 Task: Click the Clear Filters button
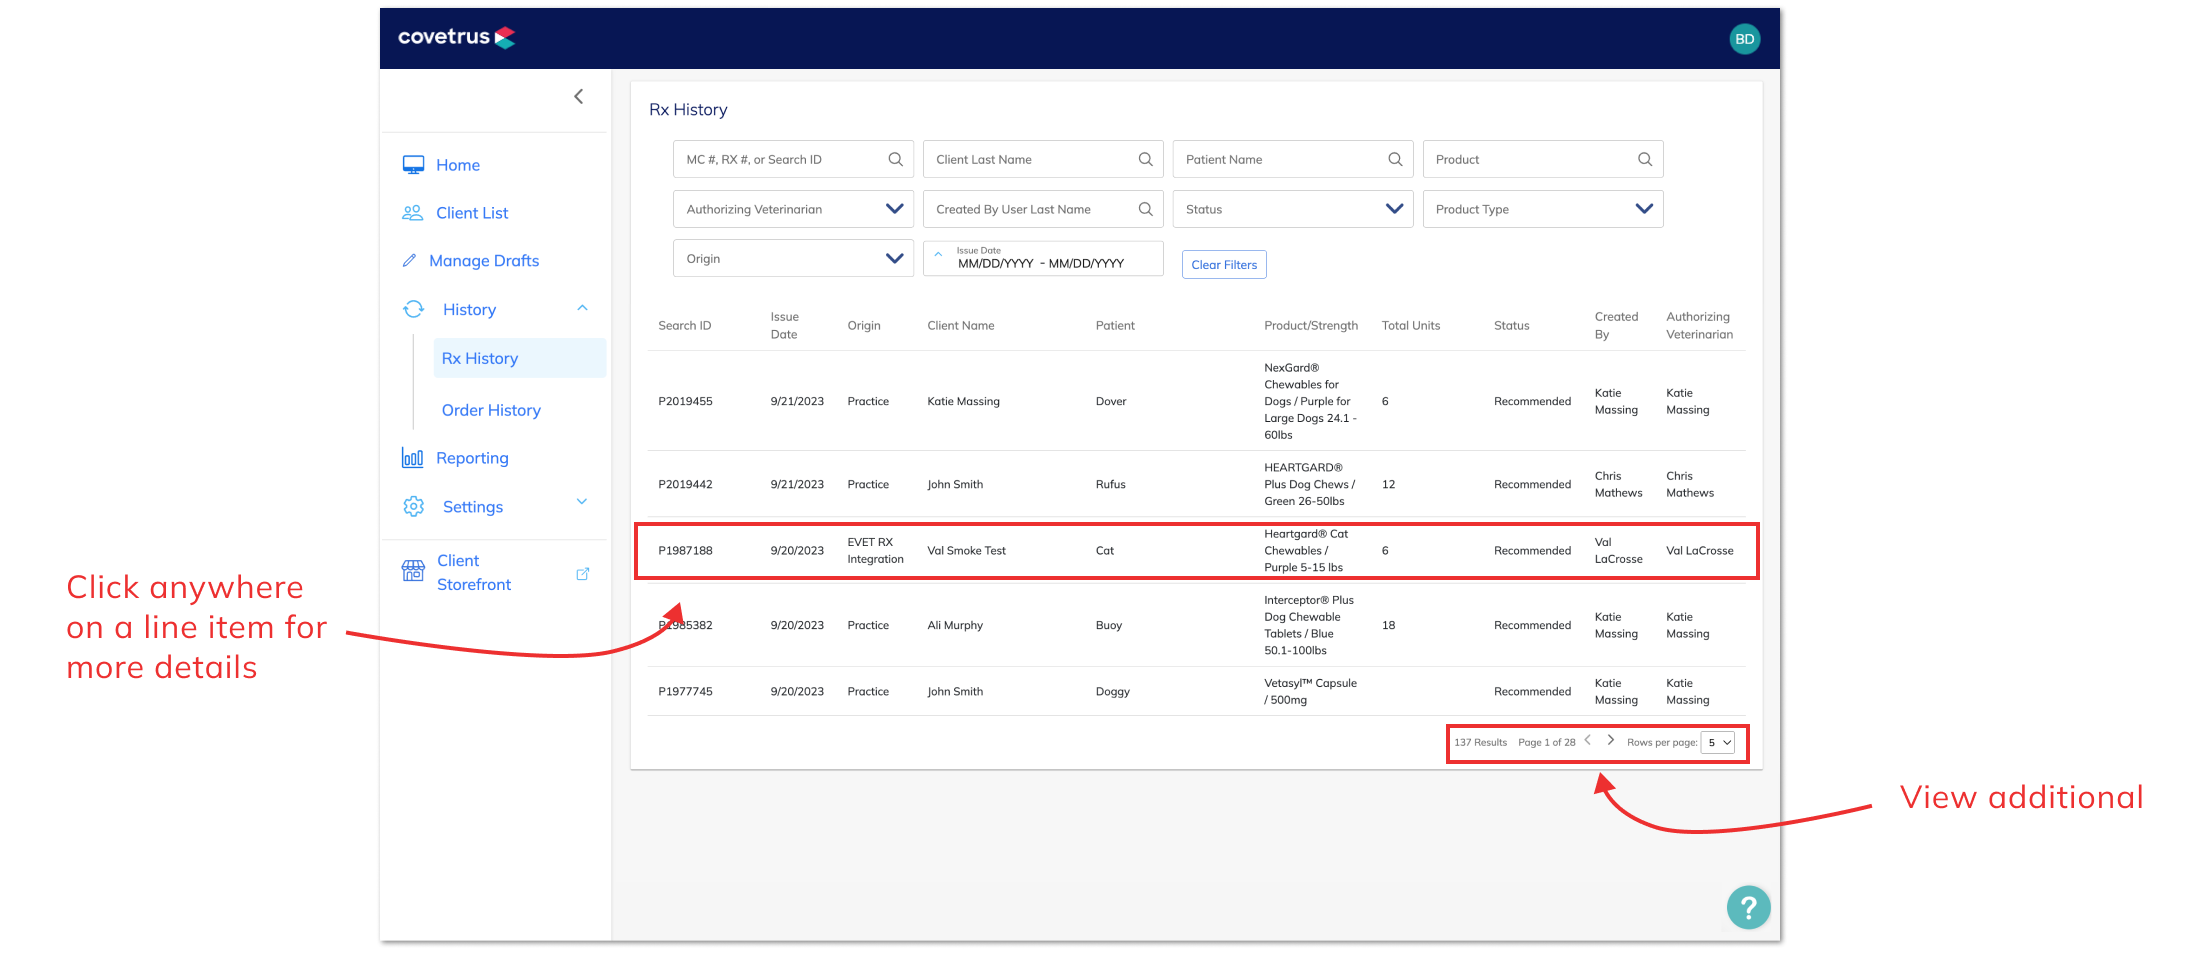[x=1224, y=265]
